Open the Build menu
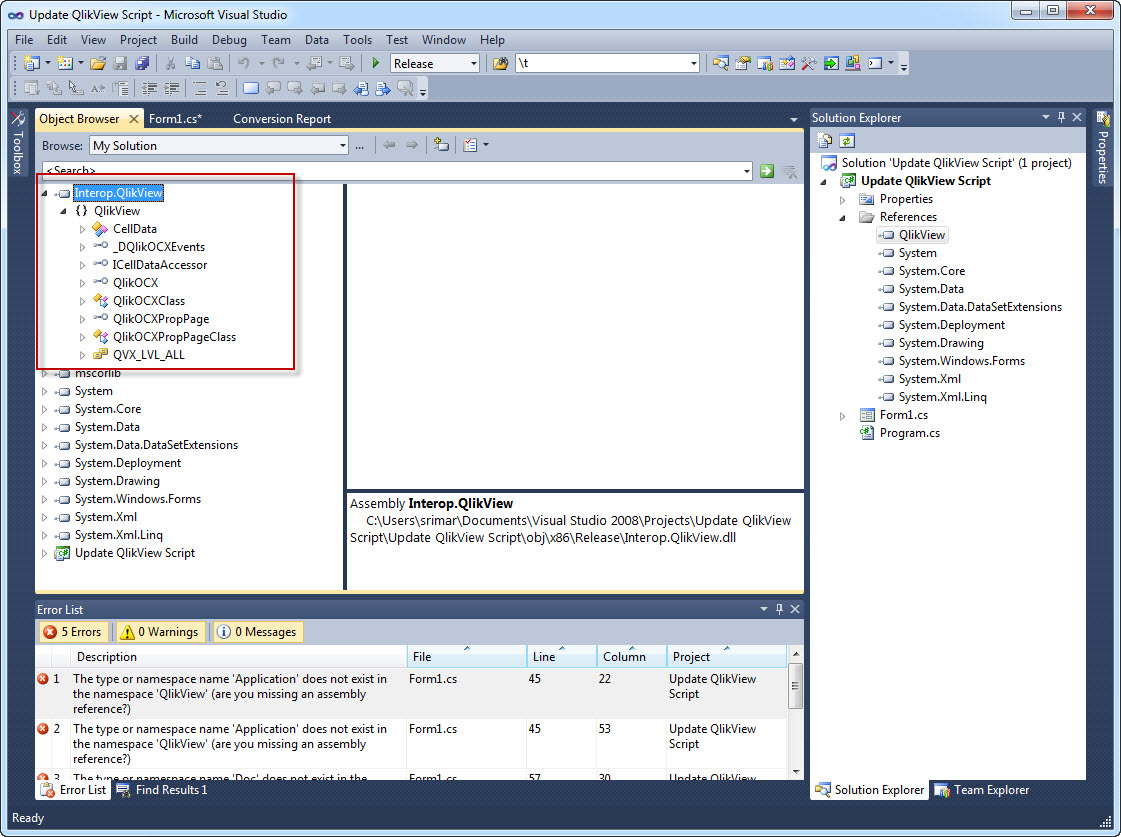Image resolution: width=1121 pixels, height=837 pixels. (184, 40)
